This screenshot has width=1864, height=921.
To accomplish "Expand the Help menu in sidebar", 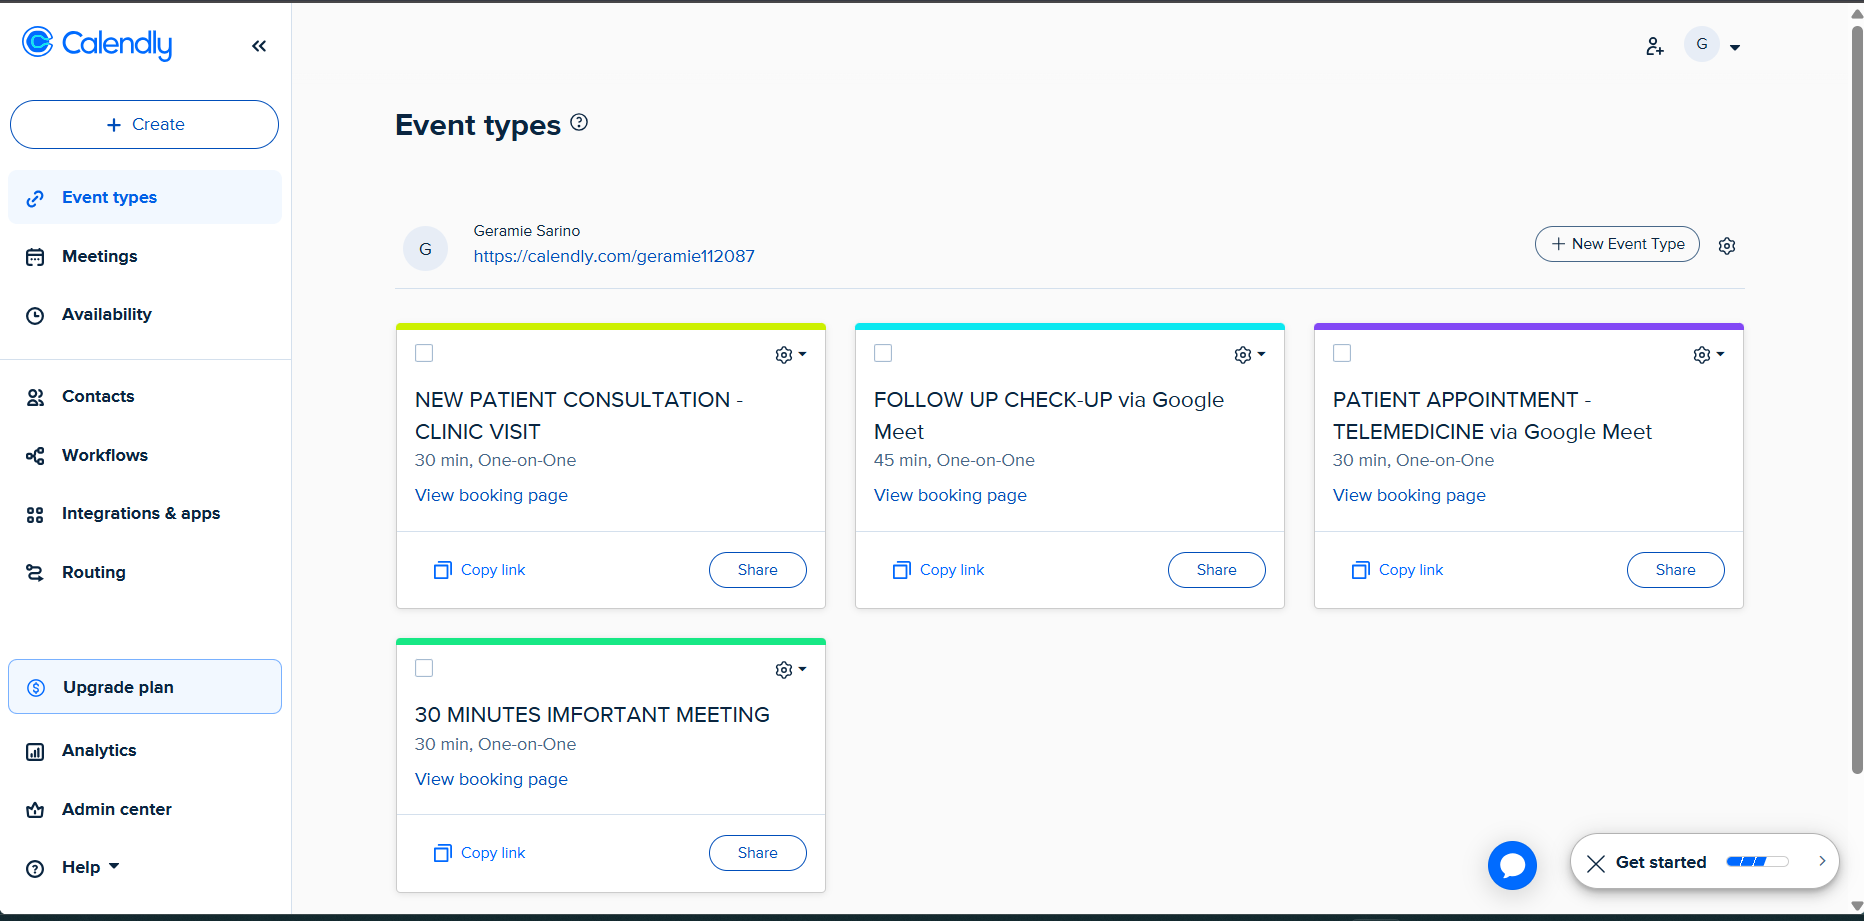I will [x=90, y=867].
